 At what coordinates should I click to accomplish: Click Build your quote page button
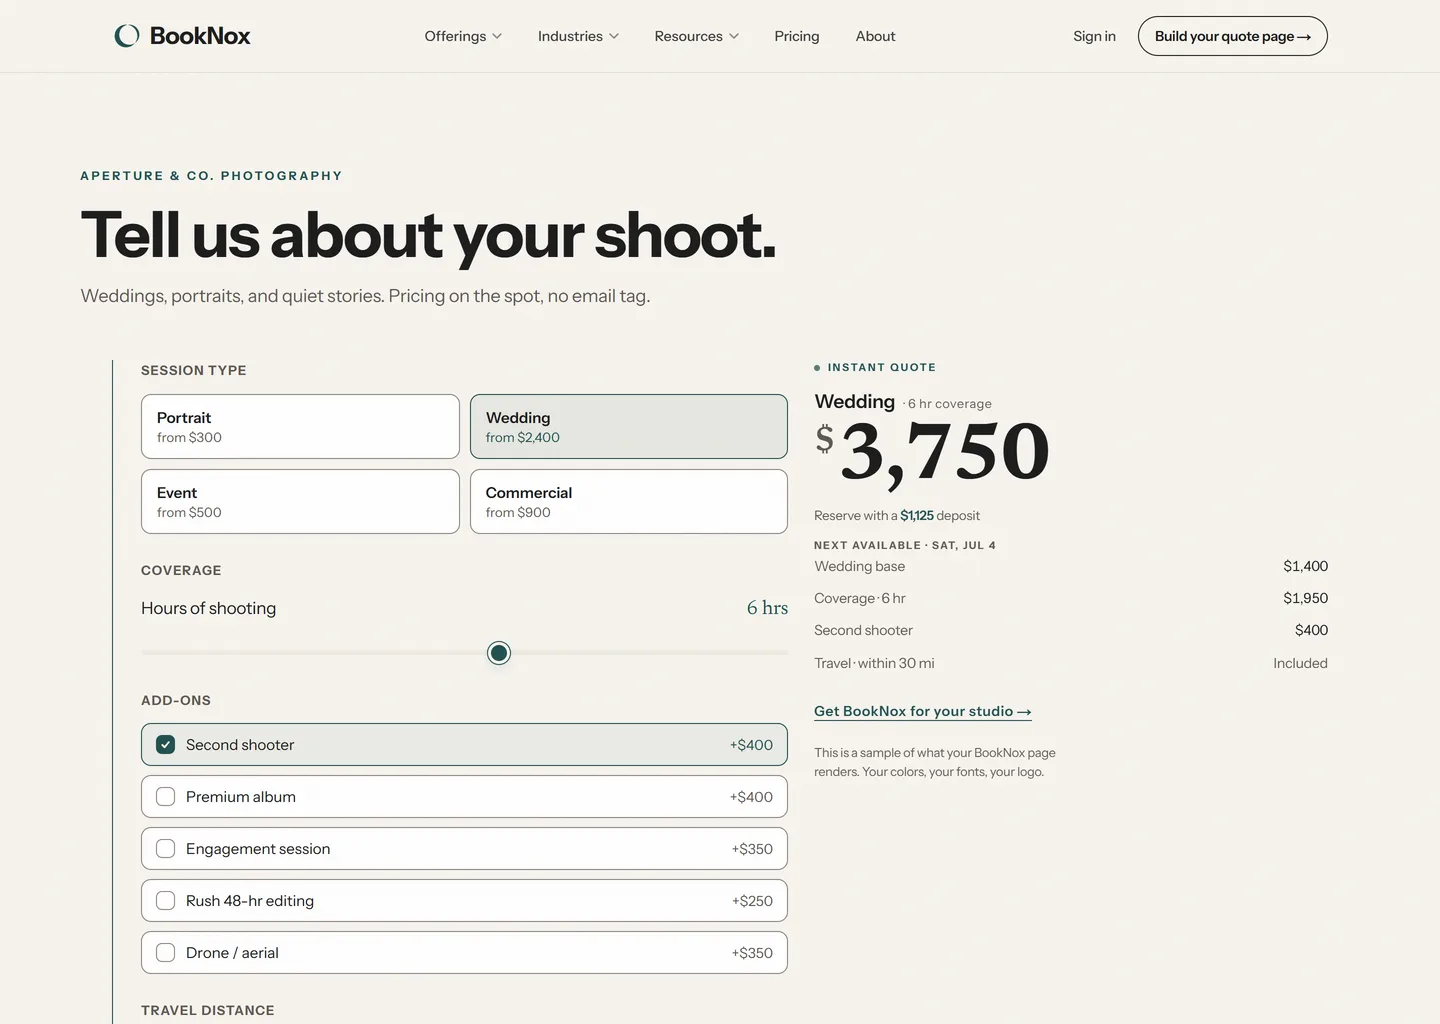(1232, 36)
